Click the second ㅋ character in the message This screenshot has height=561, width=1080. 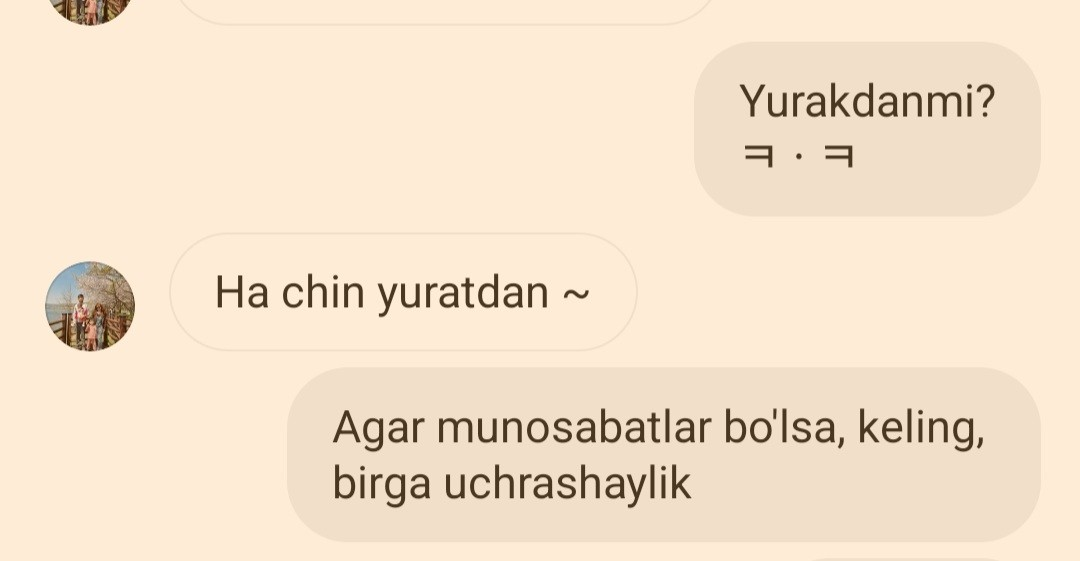coord(839,156)
